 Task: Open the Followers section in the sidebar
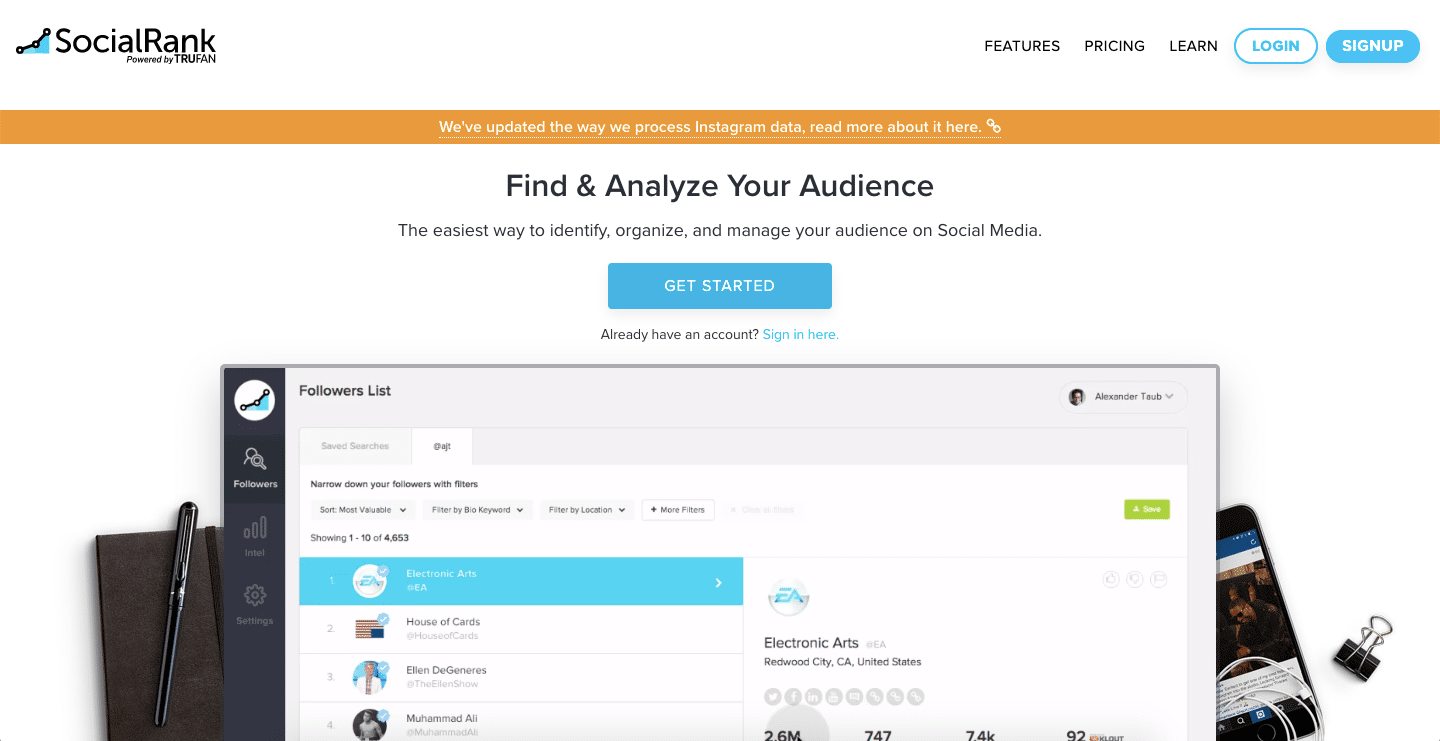255,467
